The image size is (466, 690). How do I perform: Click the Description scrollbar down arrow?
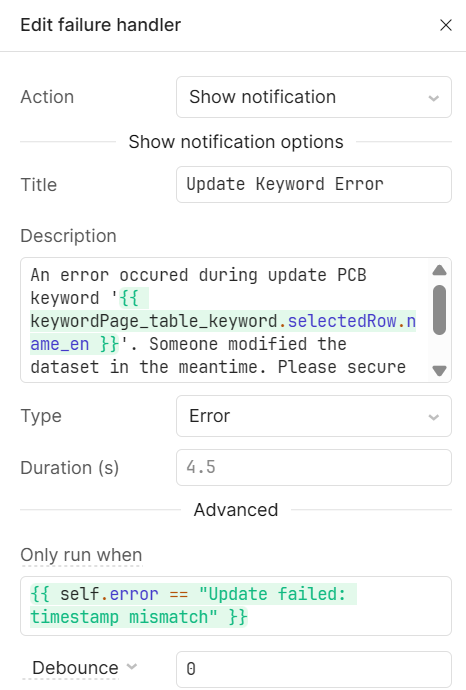[439, 371]
